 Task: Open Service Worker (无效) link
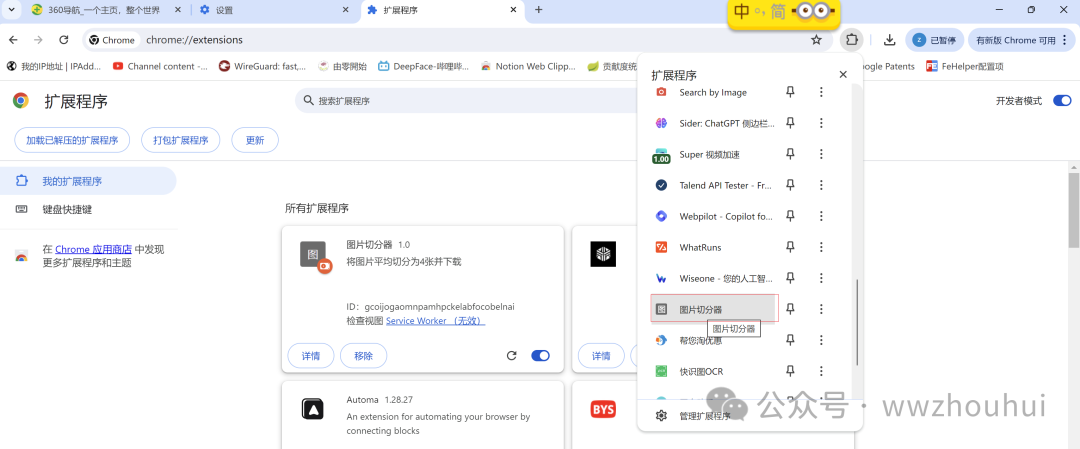click(x=435, y=321)
